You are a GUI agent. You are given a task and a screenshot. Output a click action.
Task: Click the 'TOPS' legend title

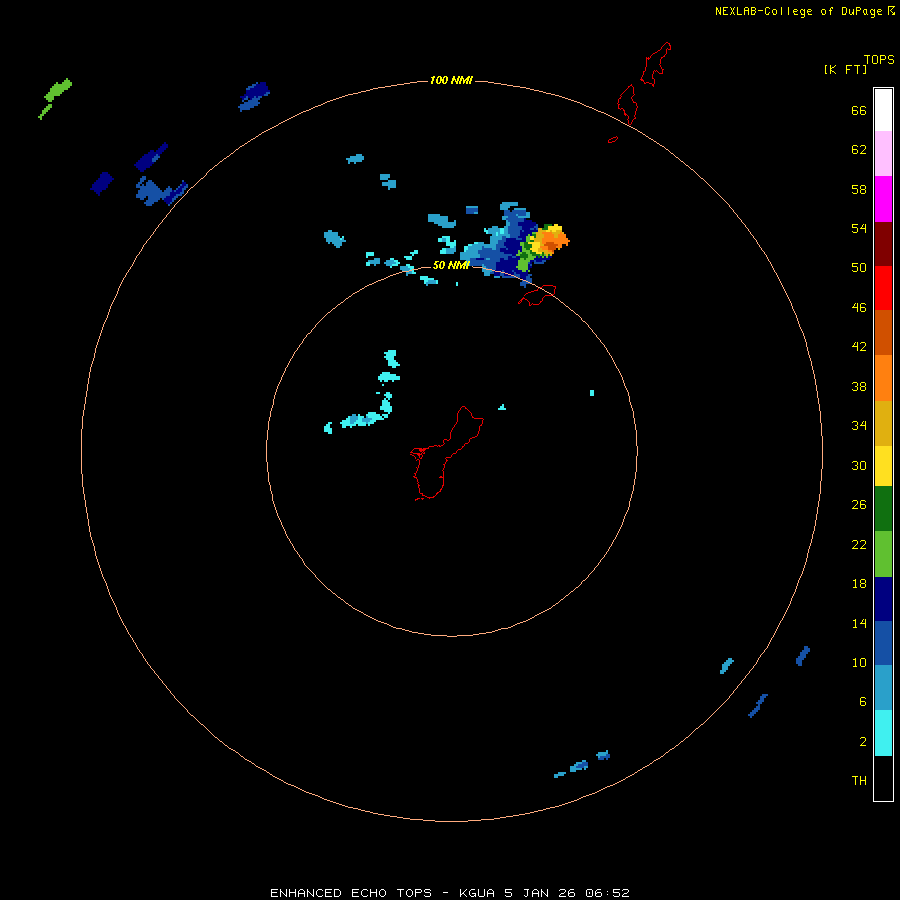879,60
